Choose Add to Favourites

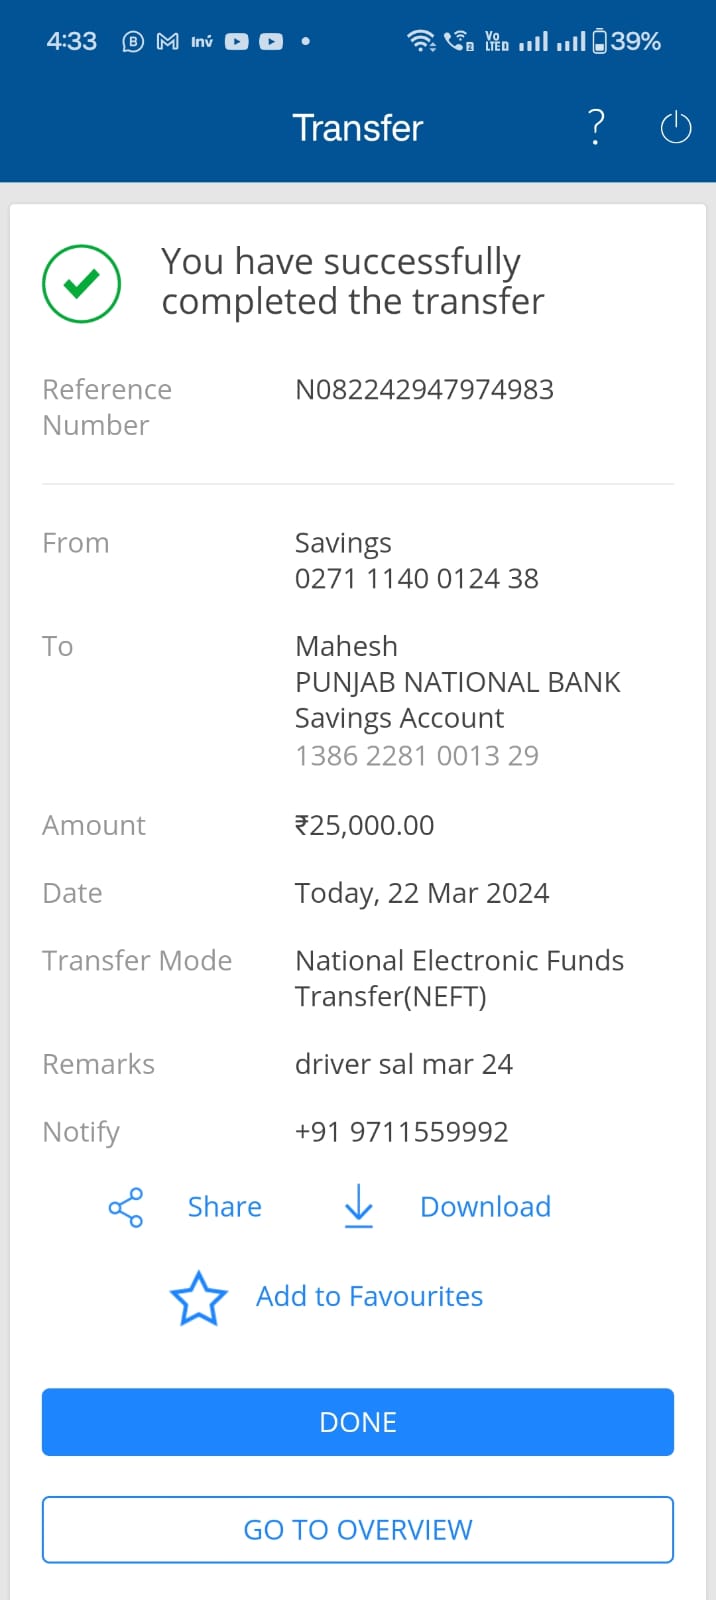click(369, 1297)
